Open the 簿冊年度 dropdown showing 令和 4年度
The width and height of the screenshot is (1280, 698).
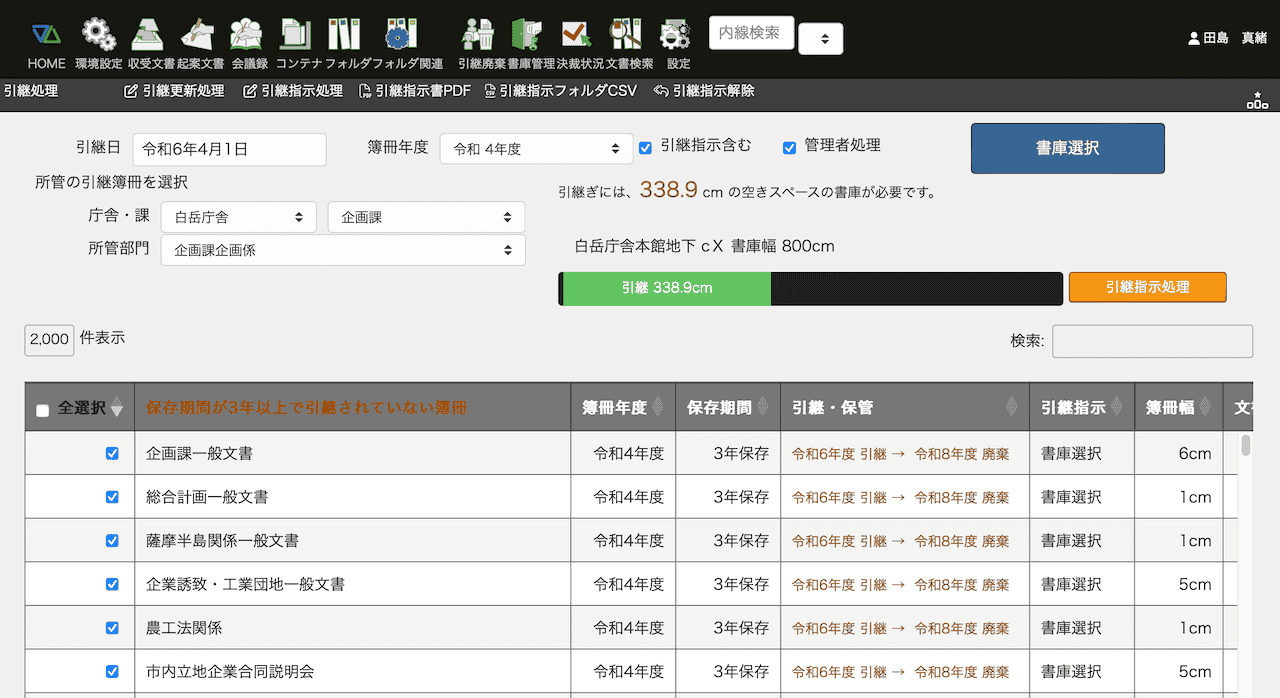point(536,149)
